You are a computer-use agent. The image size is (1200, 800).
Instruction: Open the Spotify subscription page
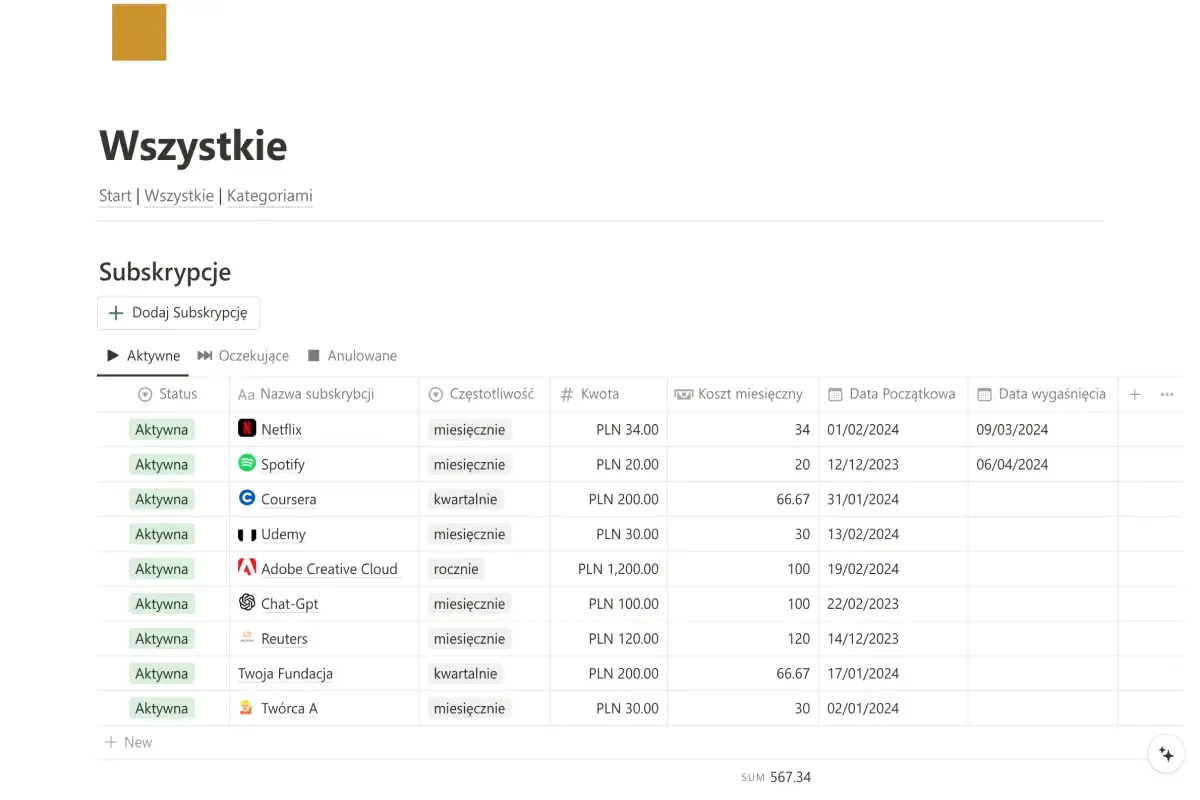[x=283, y=465]
